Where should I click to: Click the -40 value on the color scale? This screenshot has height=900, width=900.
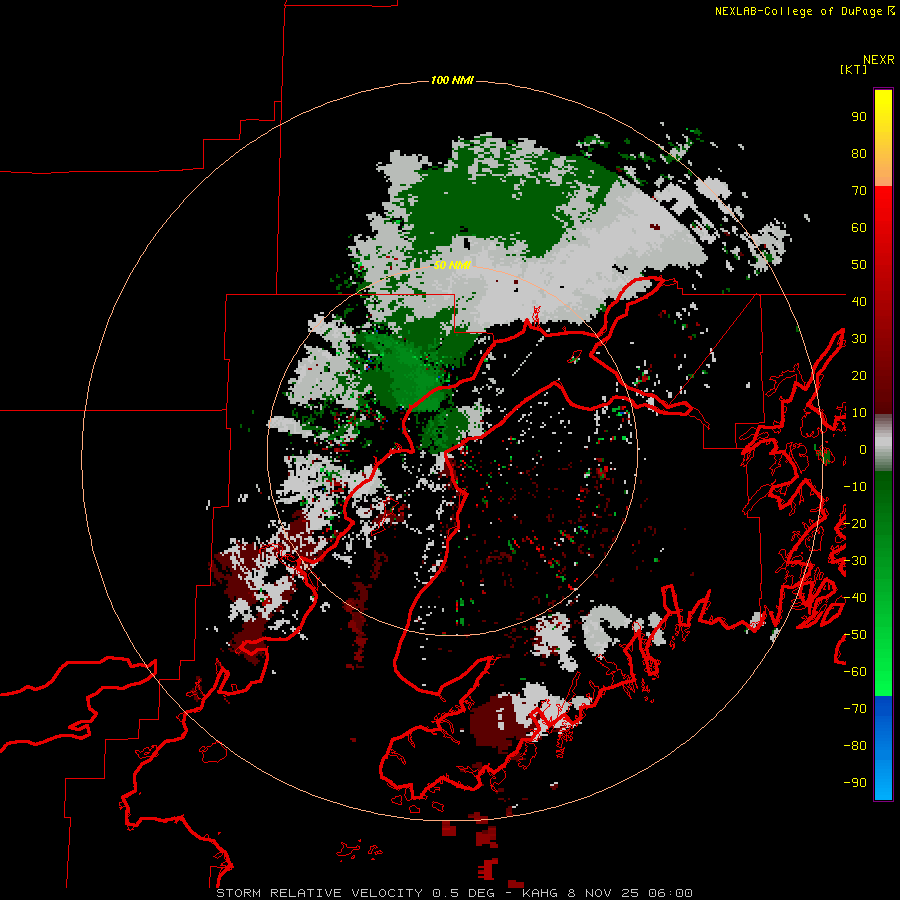click(x=855, y=598)
